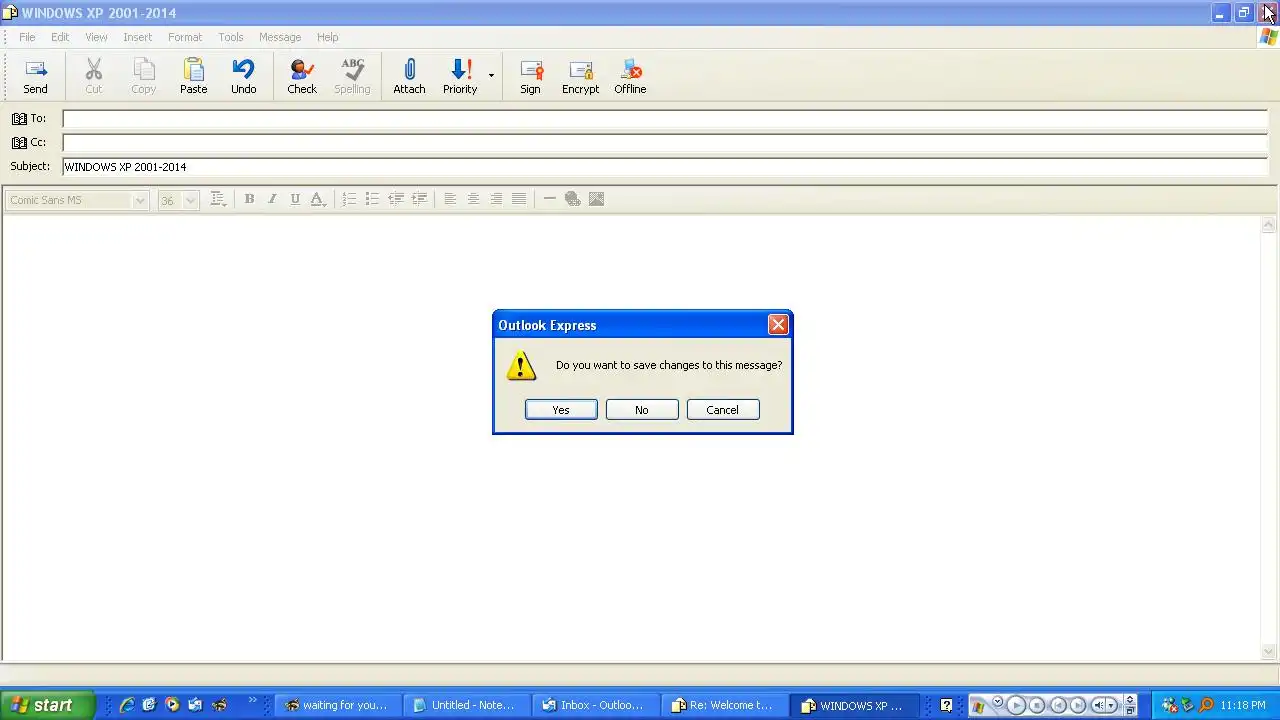Open the Priority dropdown arrow

point(491,76)
